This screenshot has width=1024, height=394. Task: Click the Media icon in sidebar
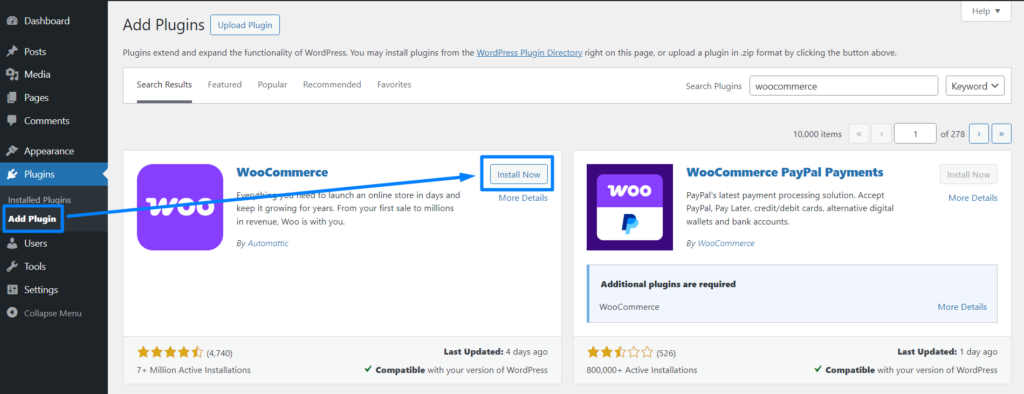12,74
